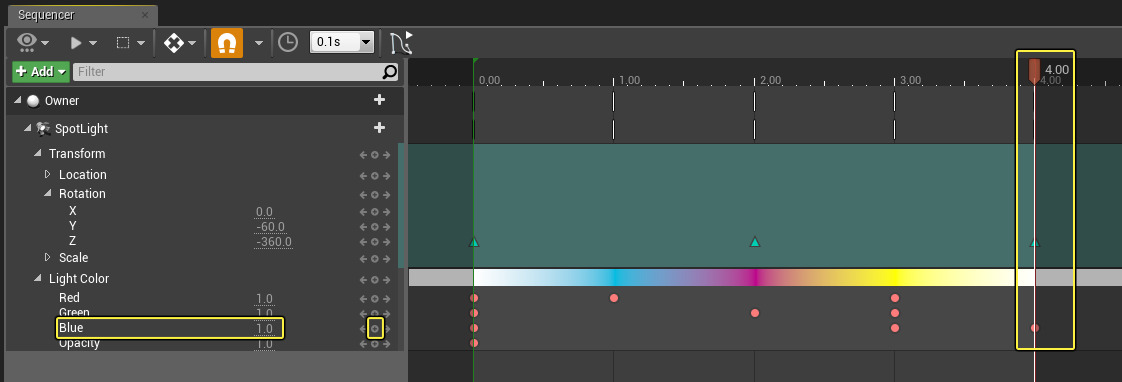Click the red playhead marker at 4.00
Screen dimensions: 1122x382
click(1034, 72)
